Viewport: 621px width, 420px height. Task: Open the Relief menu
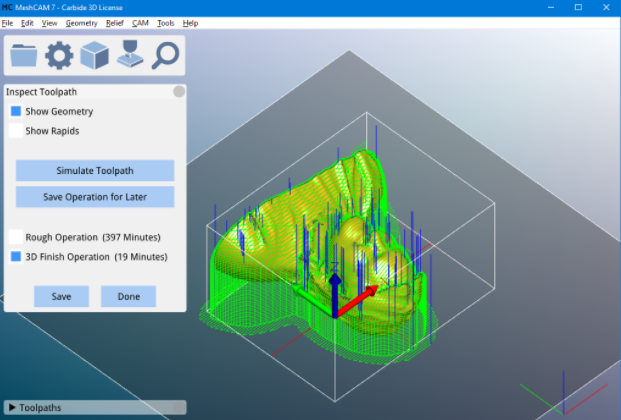114,23
